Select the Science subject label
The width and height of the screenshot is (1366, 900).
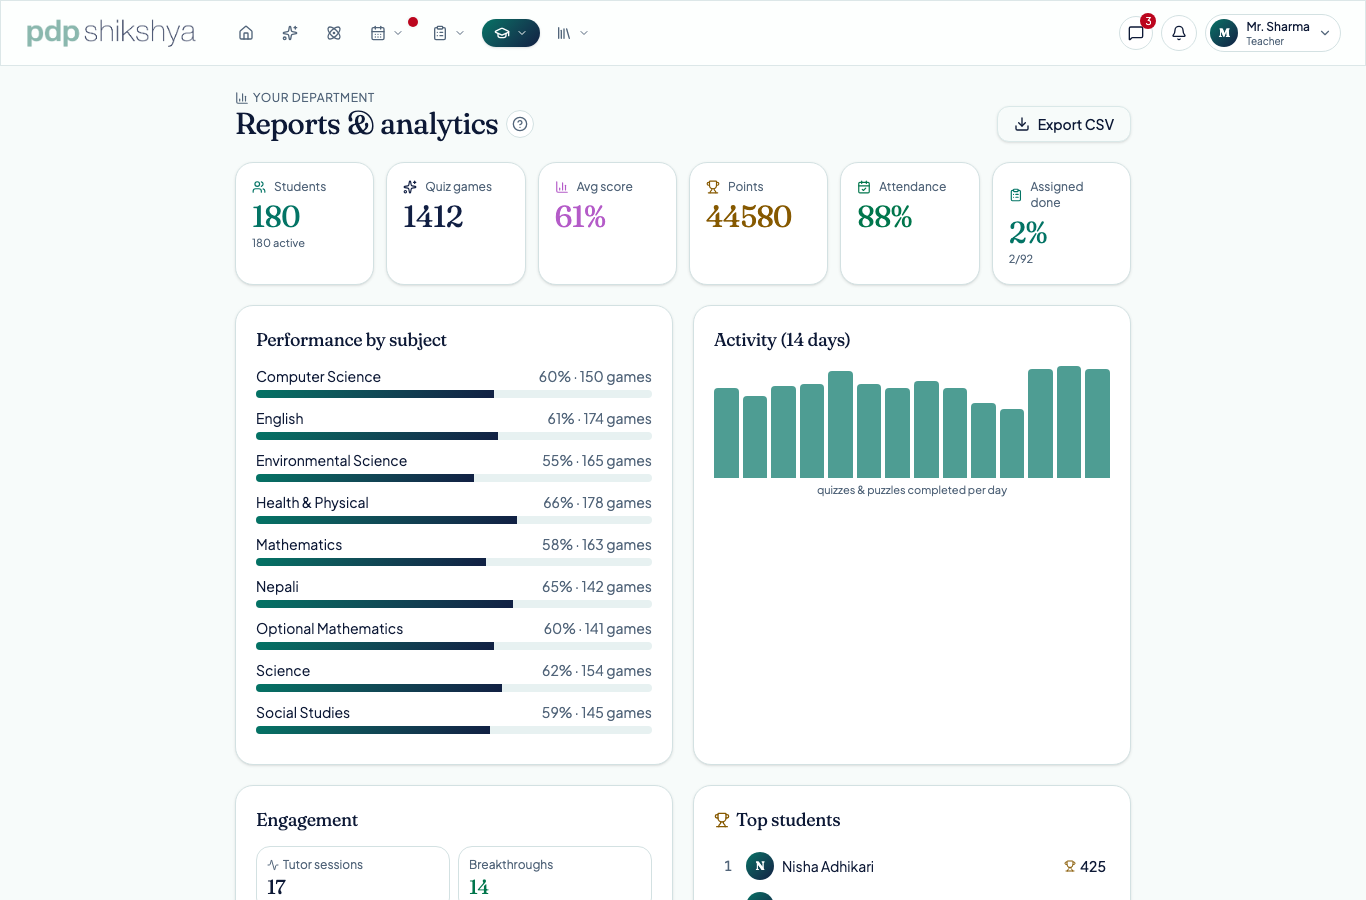[283, 671]
